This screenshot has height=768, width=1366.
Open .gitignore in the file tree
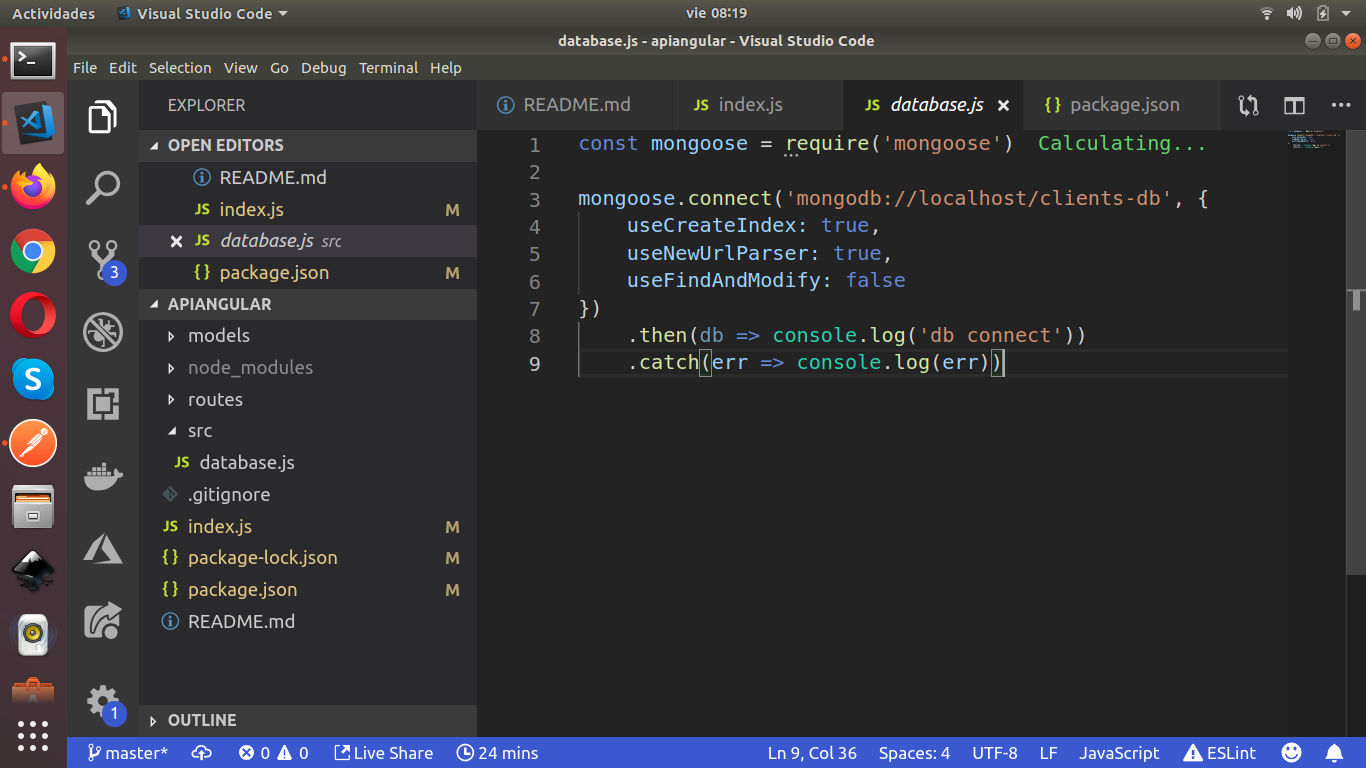308,495
